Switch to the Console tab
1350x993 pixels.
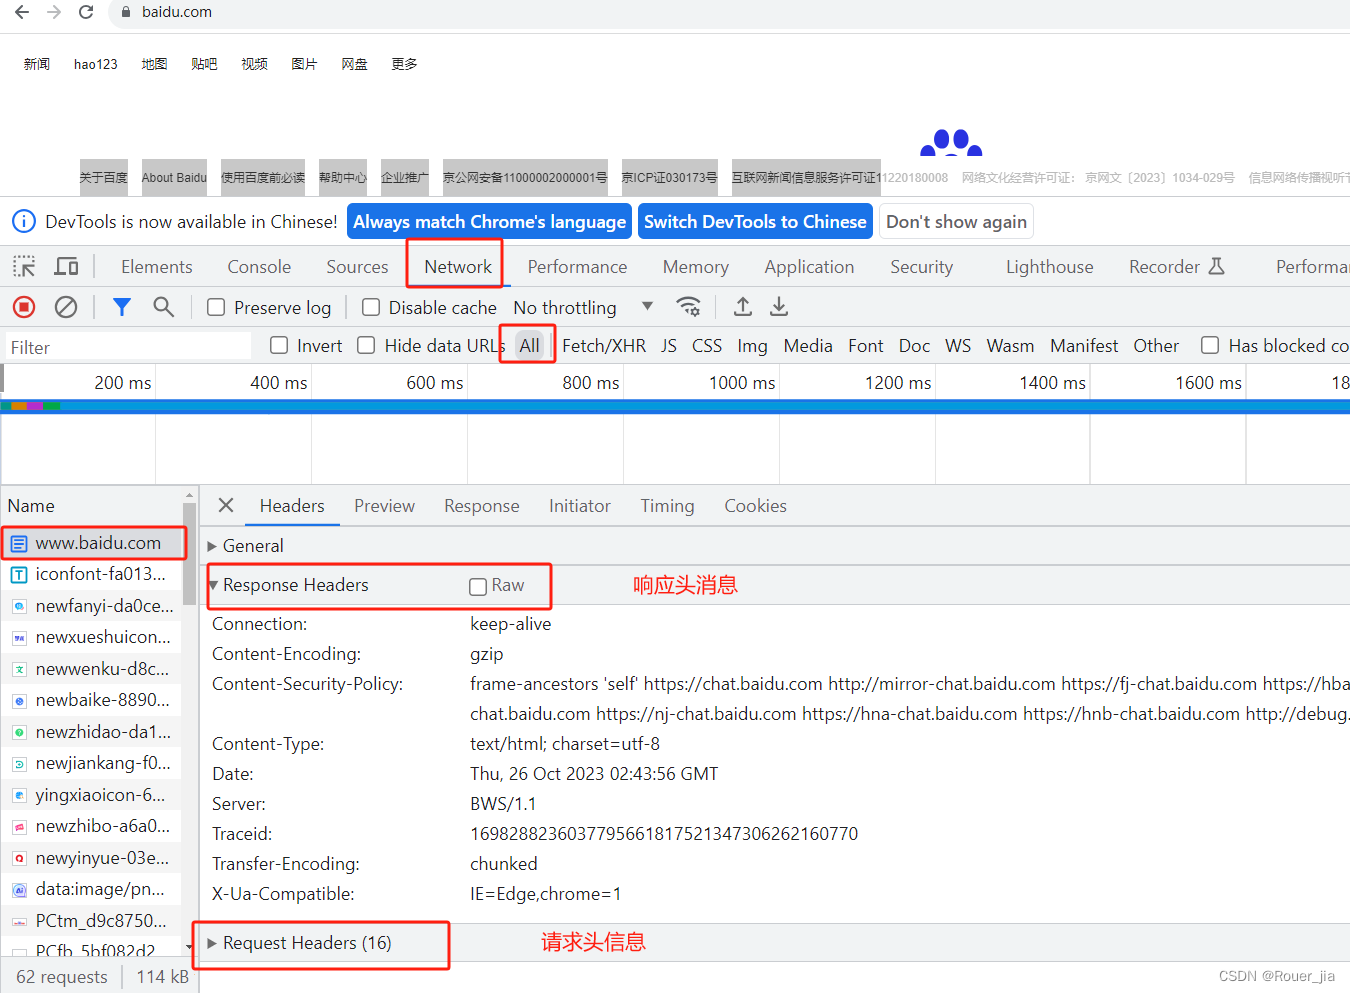click(x=259, y=266)
